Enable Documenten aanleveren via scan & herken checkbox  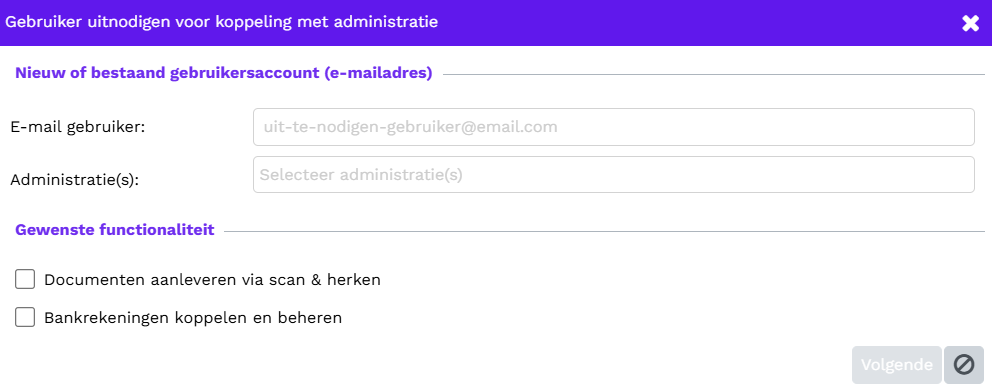coord(25,279)
